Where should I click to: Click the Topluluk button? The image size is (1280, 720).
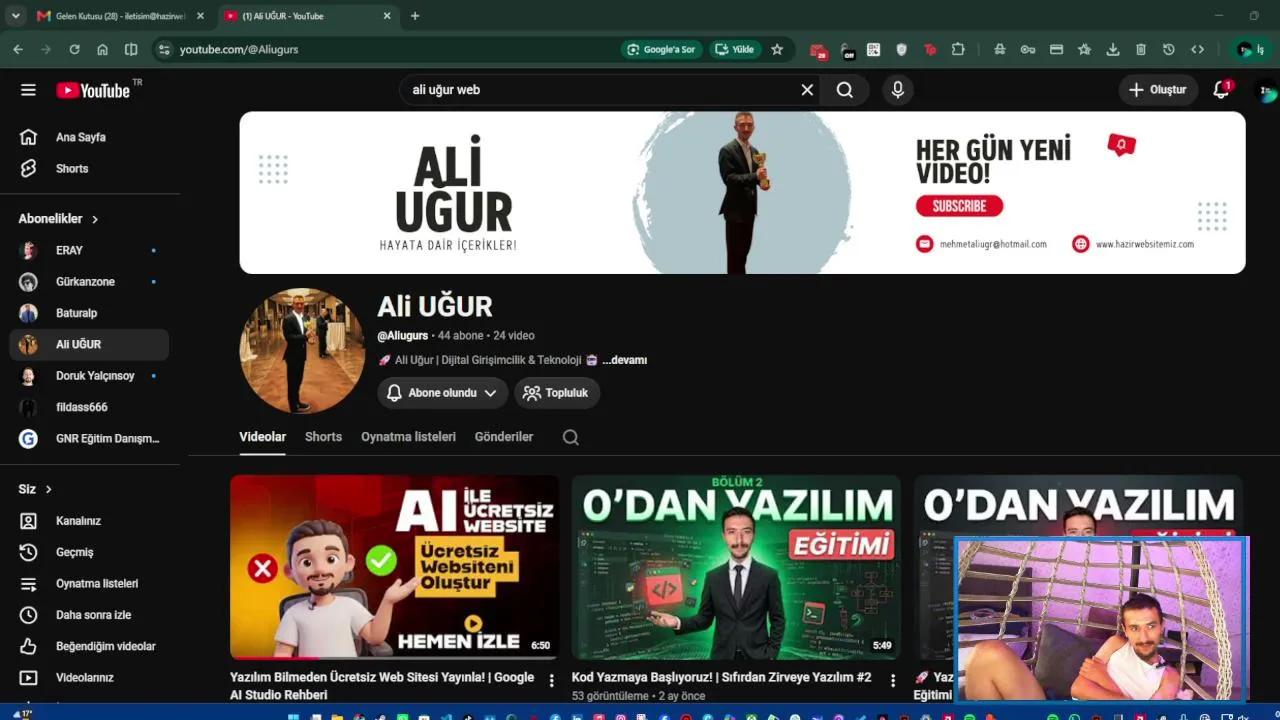[x=557, y=393]
